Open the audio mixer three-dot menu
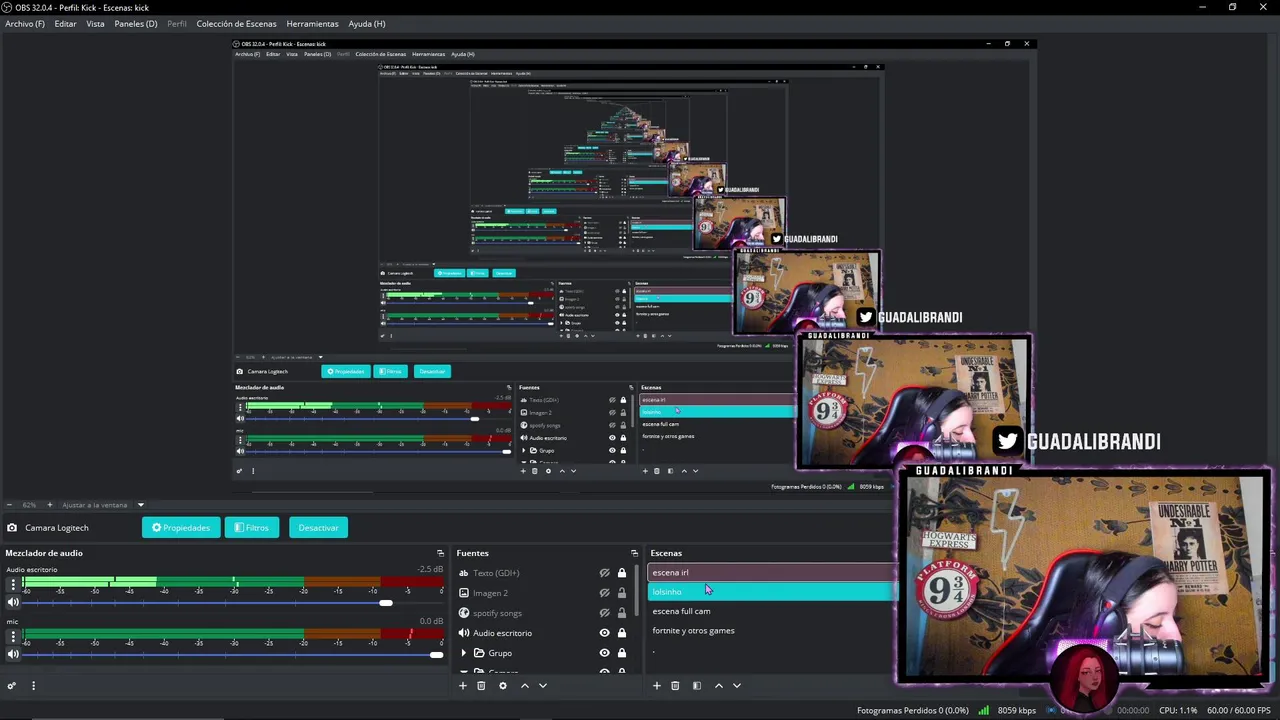This screenshot has height=720, width=1280. coord(33,686)
